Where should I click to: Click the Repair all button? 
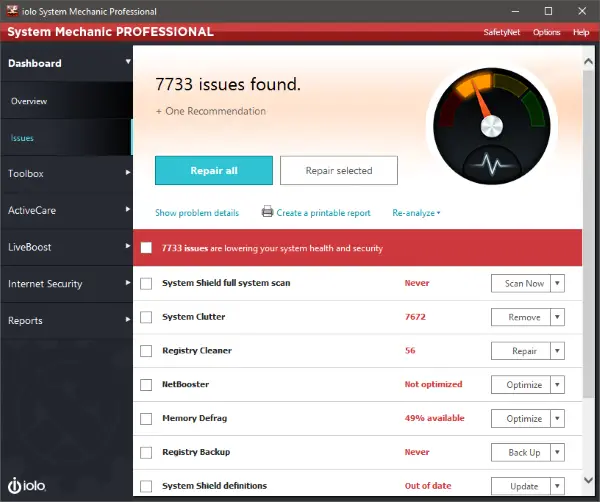214,170
